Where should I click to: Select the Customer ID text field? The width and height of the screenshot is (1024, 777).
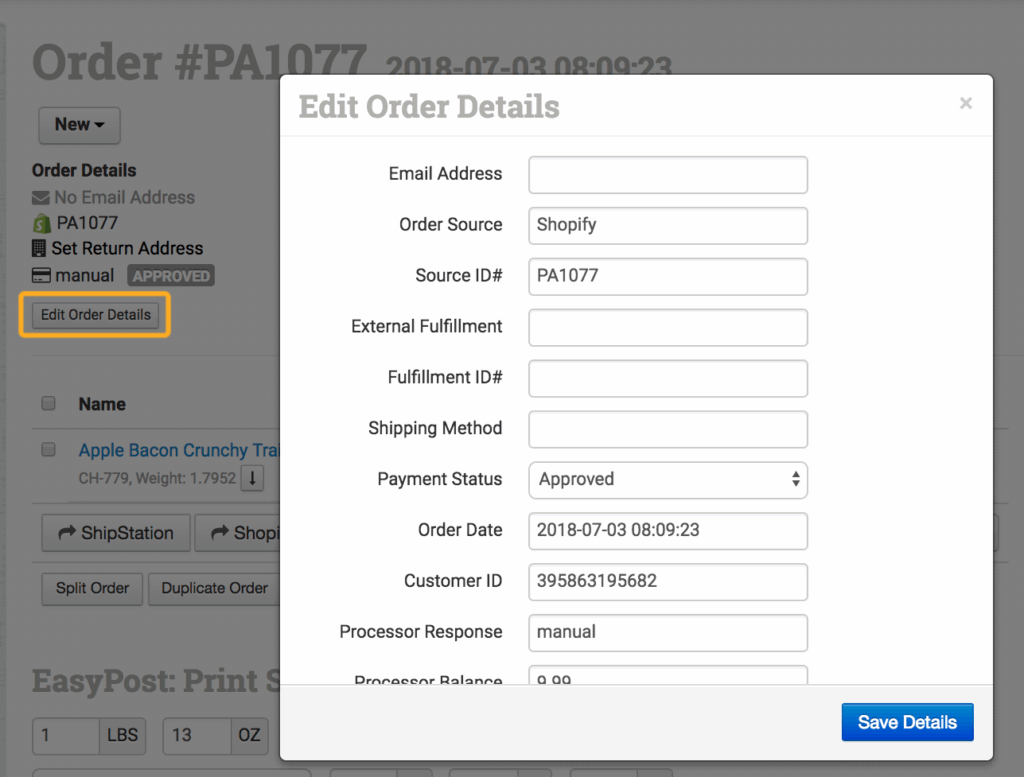point(667,582)
